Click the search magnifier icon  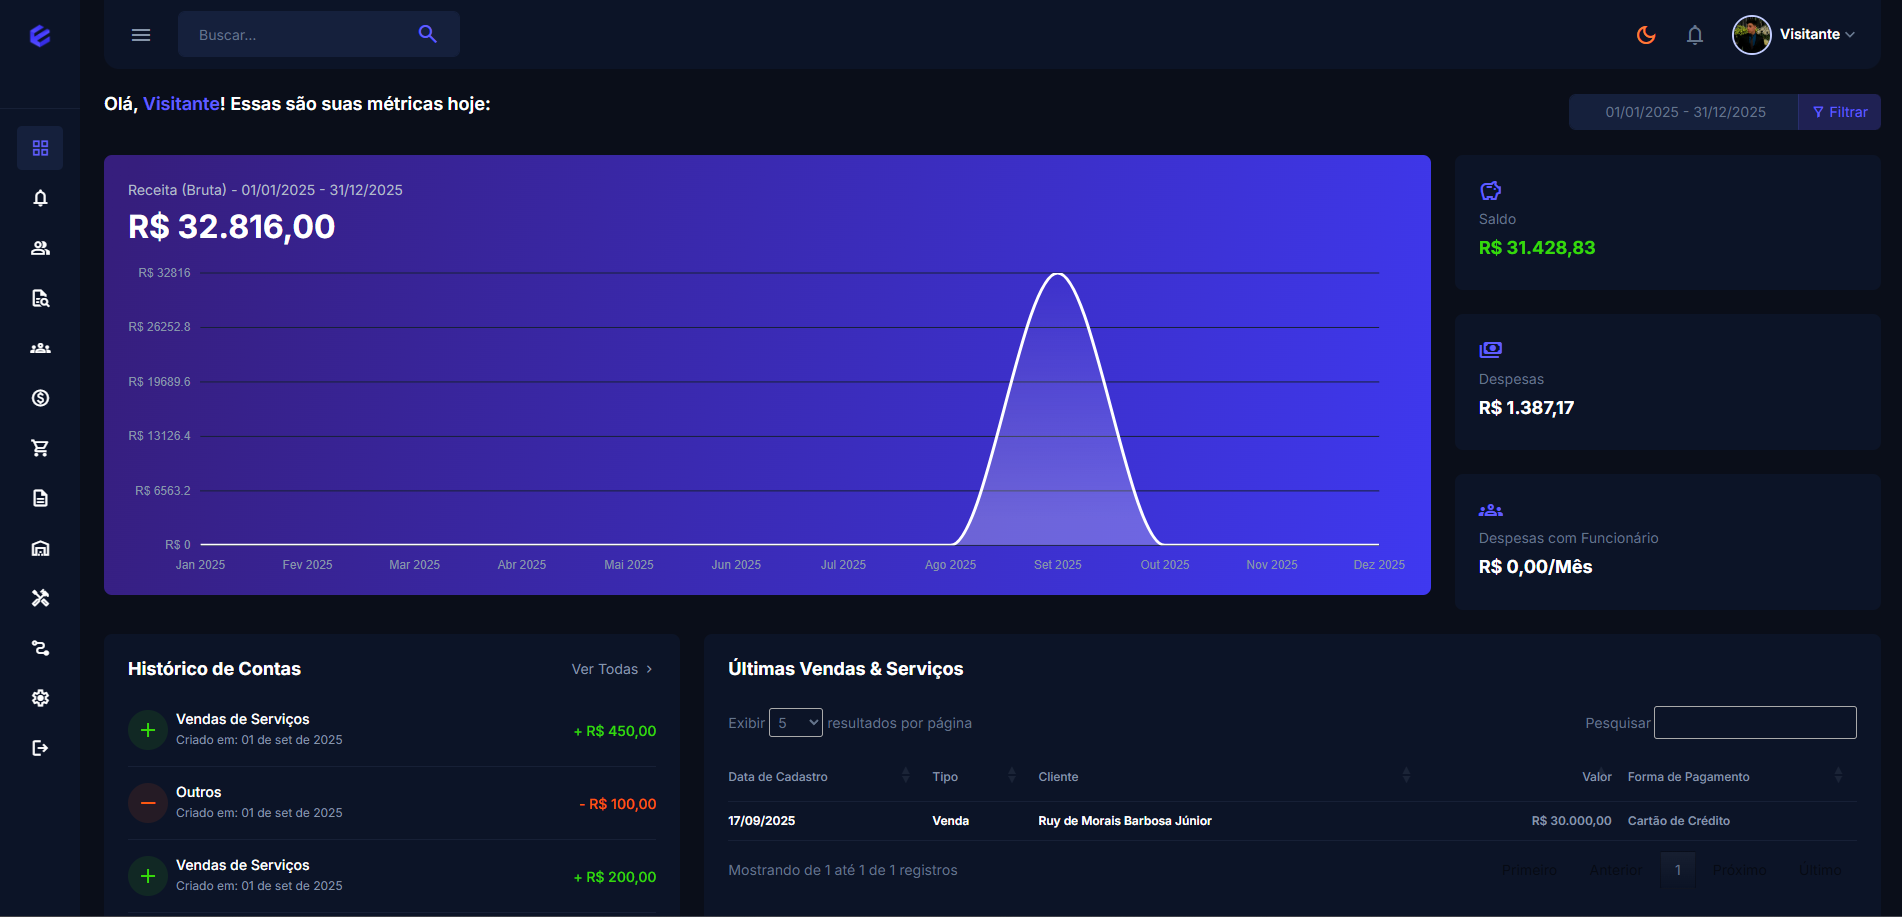click(427, 34)
